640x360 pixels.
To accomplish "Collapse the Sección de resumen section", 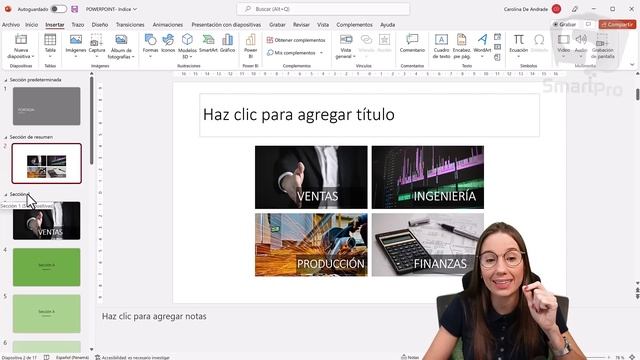I will [6, 138].
